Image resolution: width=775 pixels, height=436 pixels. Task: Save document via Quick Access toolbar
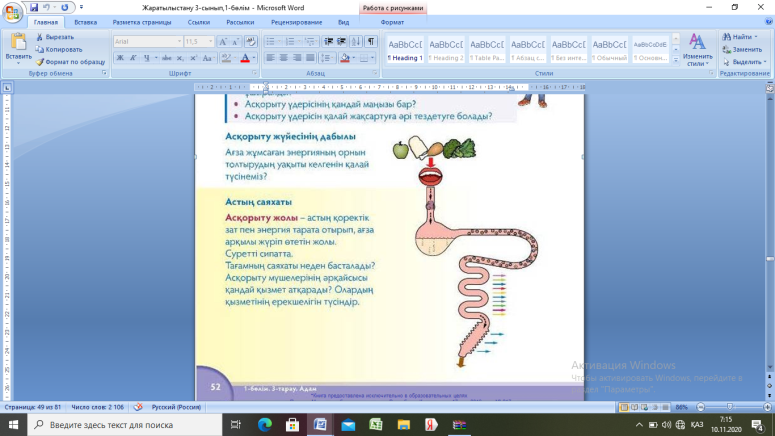coord(33,7)
